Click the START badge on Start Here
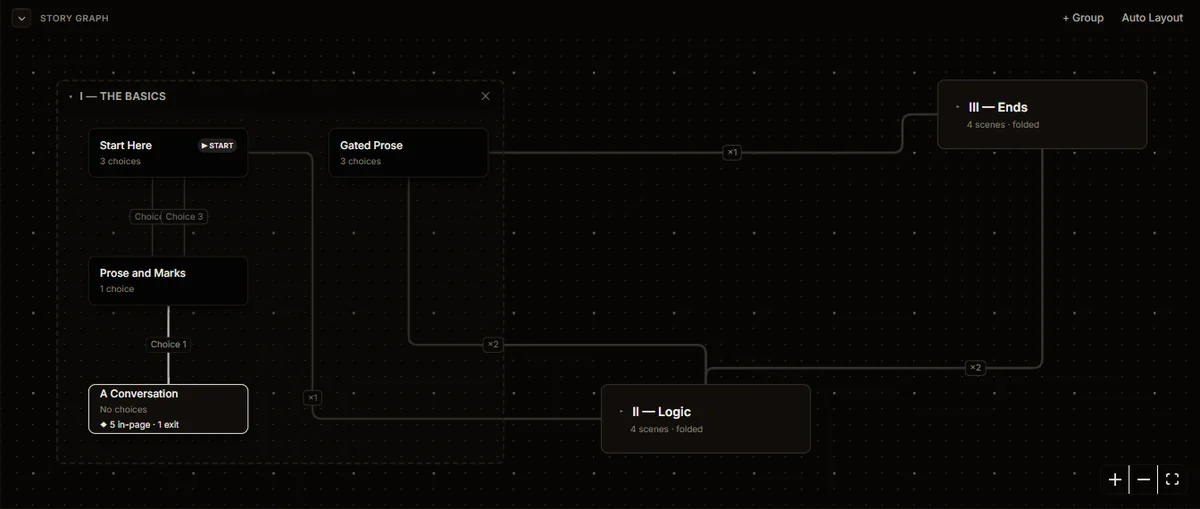Image resolution: width=1200 pixels, height=509 pixels. tap(217, 145)
